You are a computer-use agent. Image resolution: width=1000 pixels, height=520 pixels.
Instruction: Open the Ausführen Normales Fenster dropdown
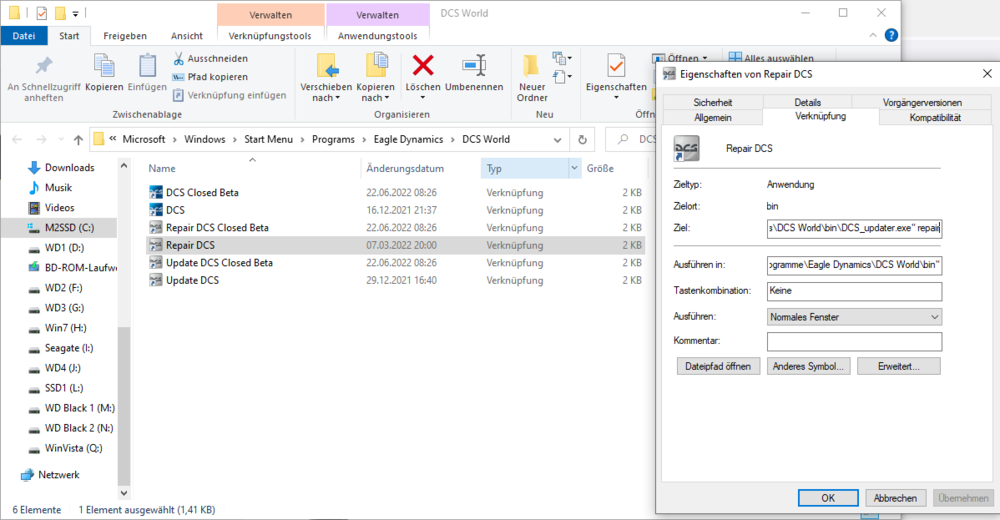click(934, 317)
